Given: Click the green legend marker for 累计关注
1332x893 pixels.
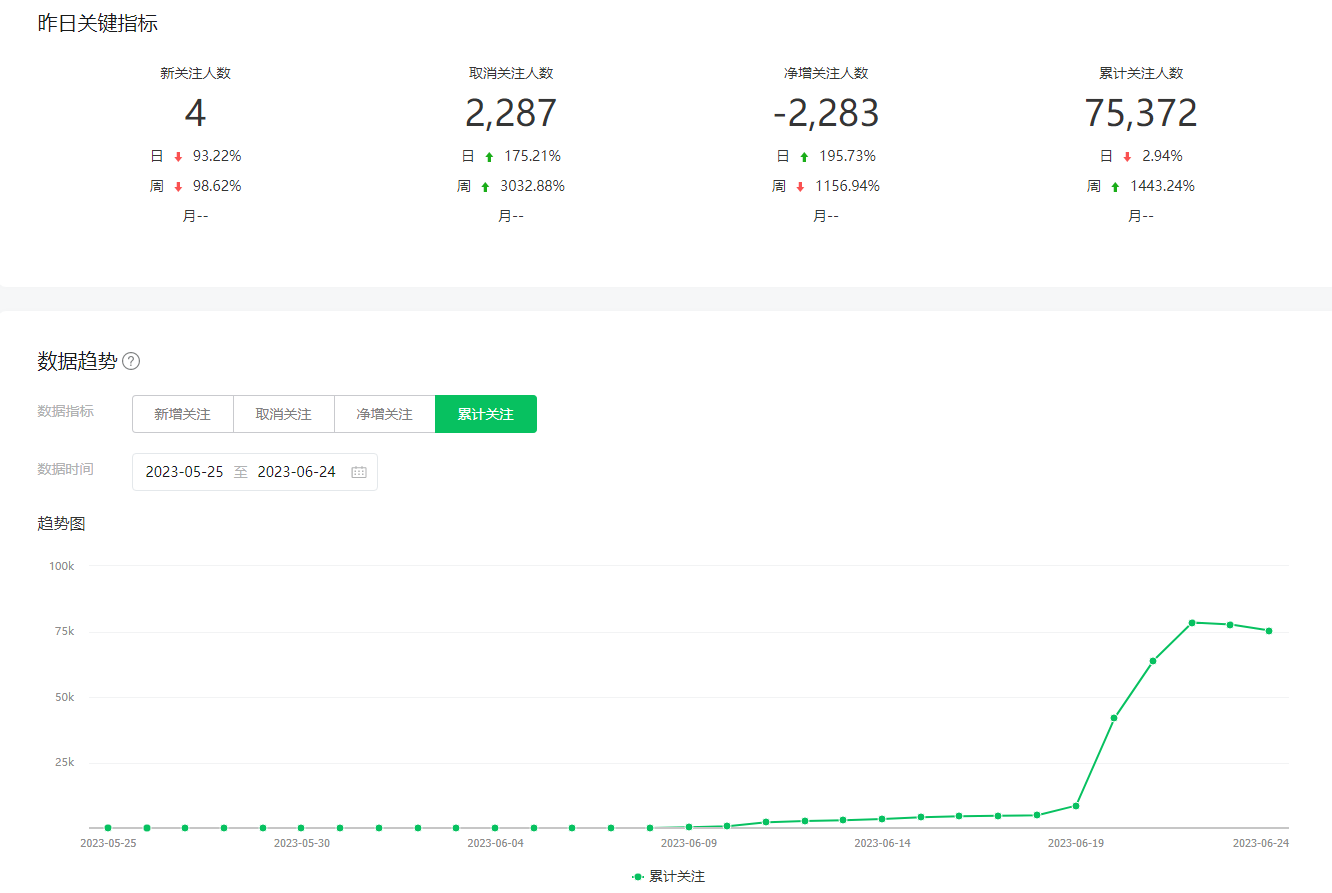Looking at the screenshot, I should click(x=638, y=876).
